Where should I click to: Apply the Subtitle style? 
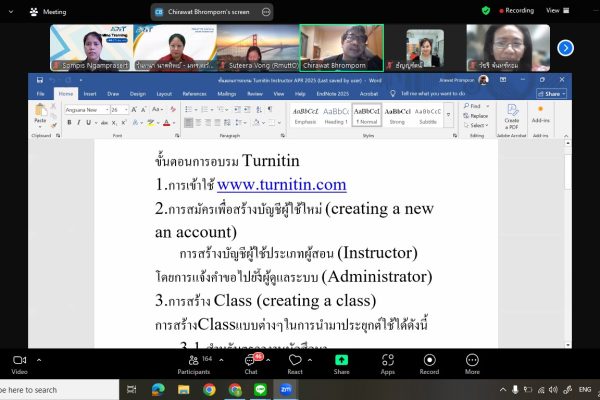click(428, 116)
